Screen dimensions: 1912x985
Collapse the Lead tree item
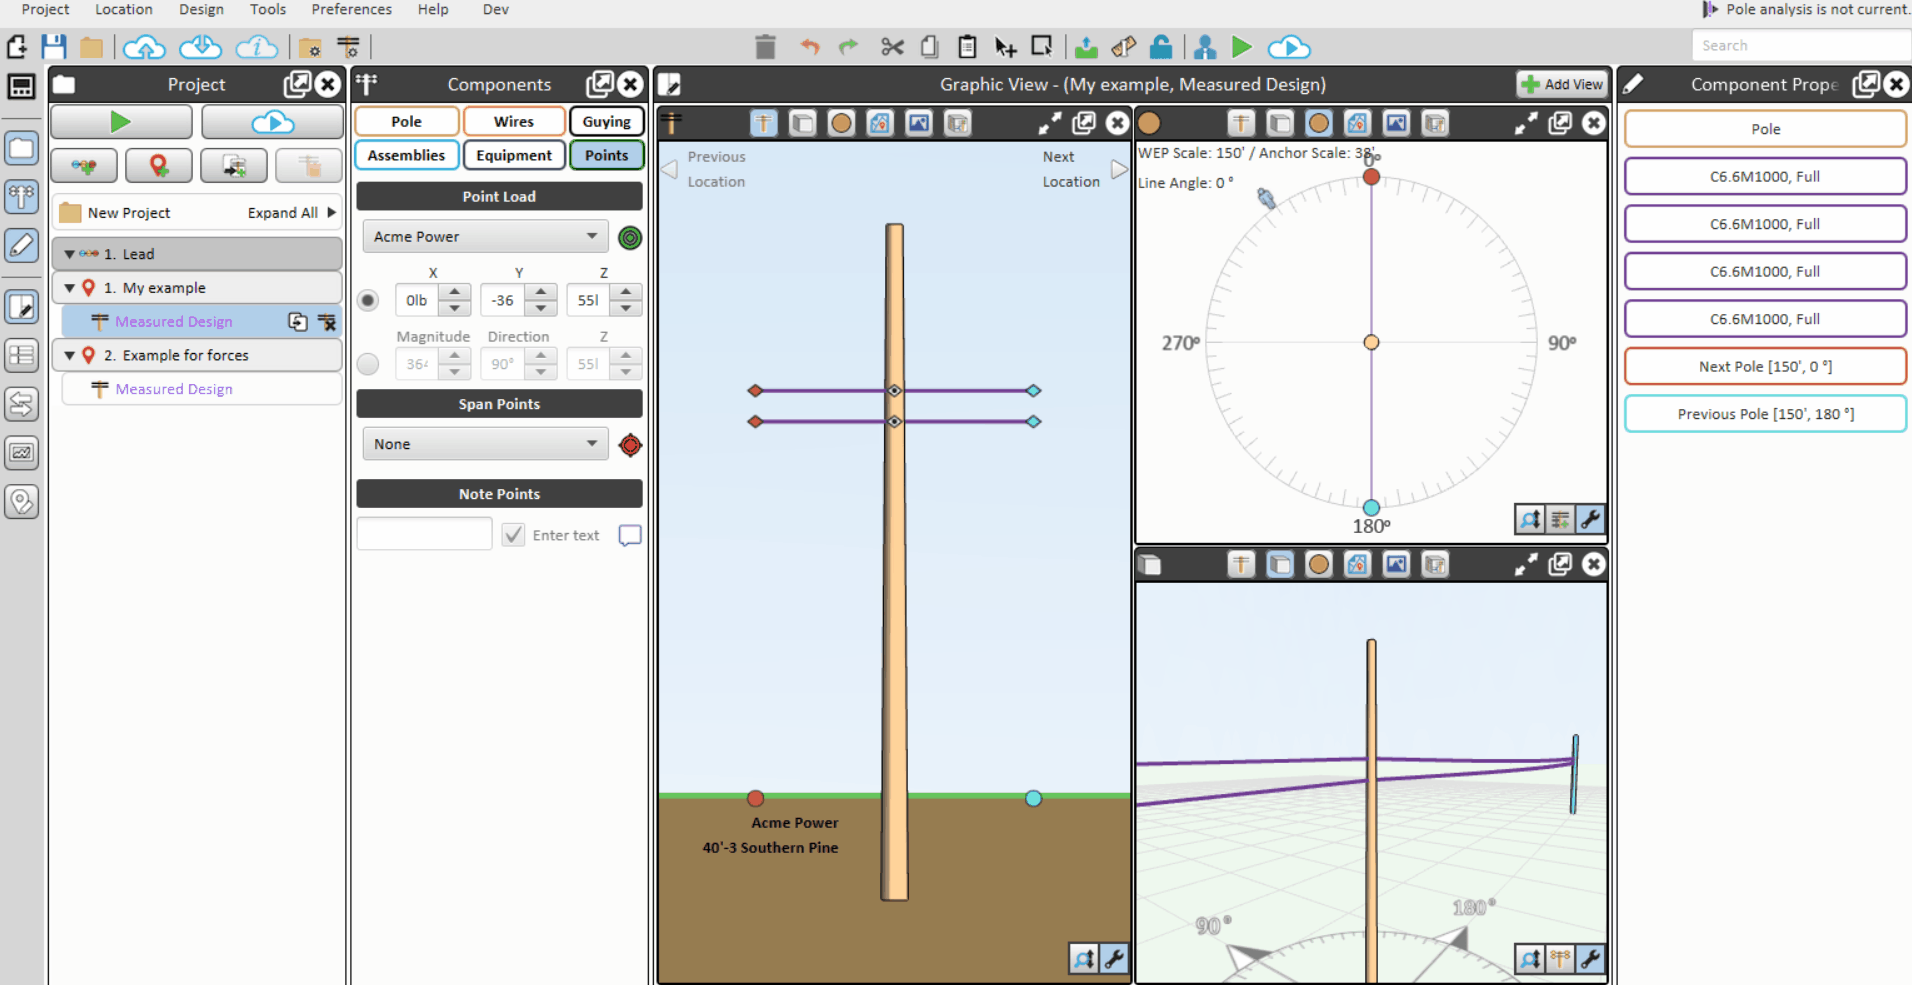pos(69,253)
